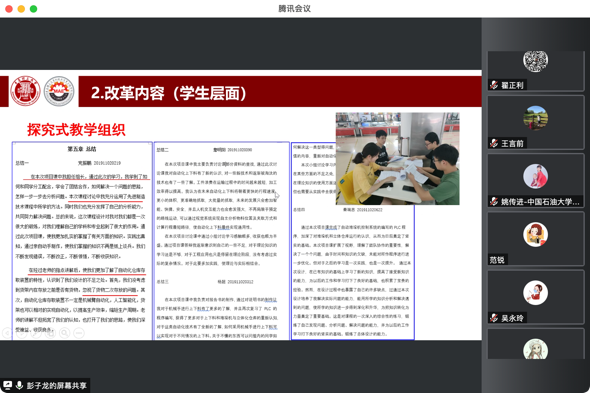Click 翟正利's QR code avatar

[535, 61]
